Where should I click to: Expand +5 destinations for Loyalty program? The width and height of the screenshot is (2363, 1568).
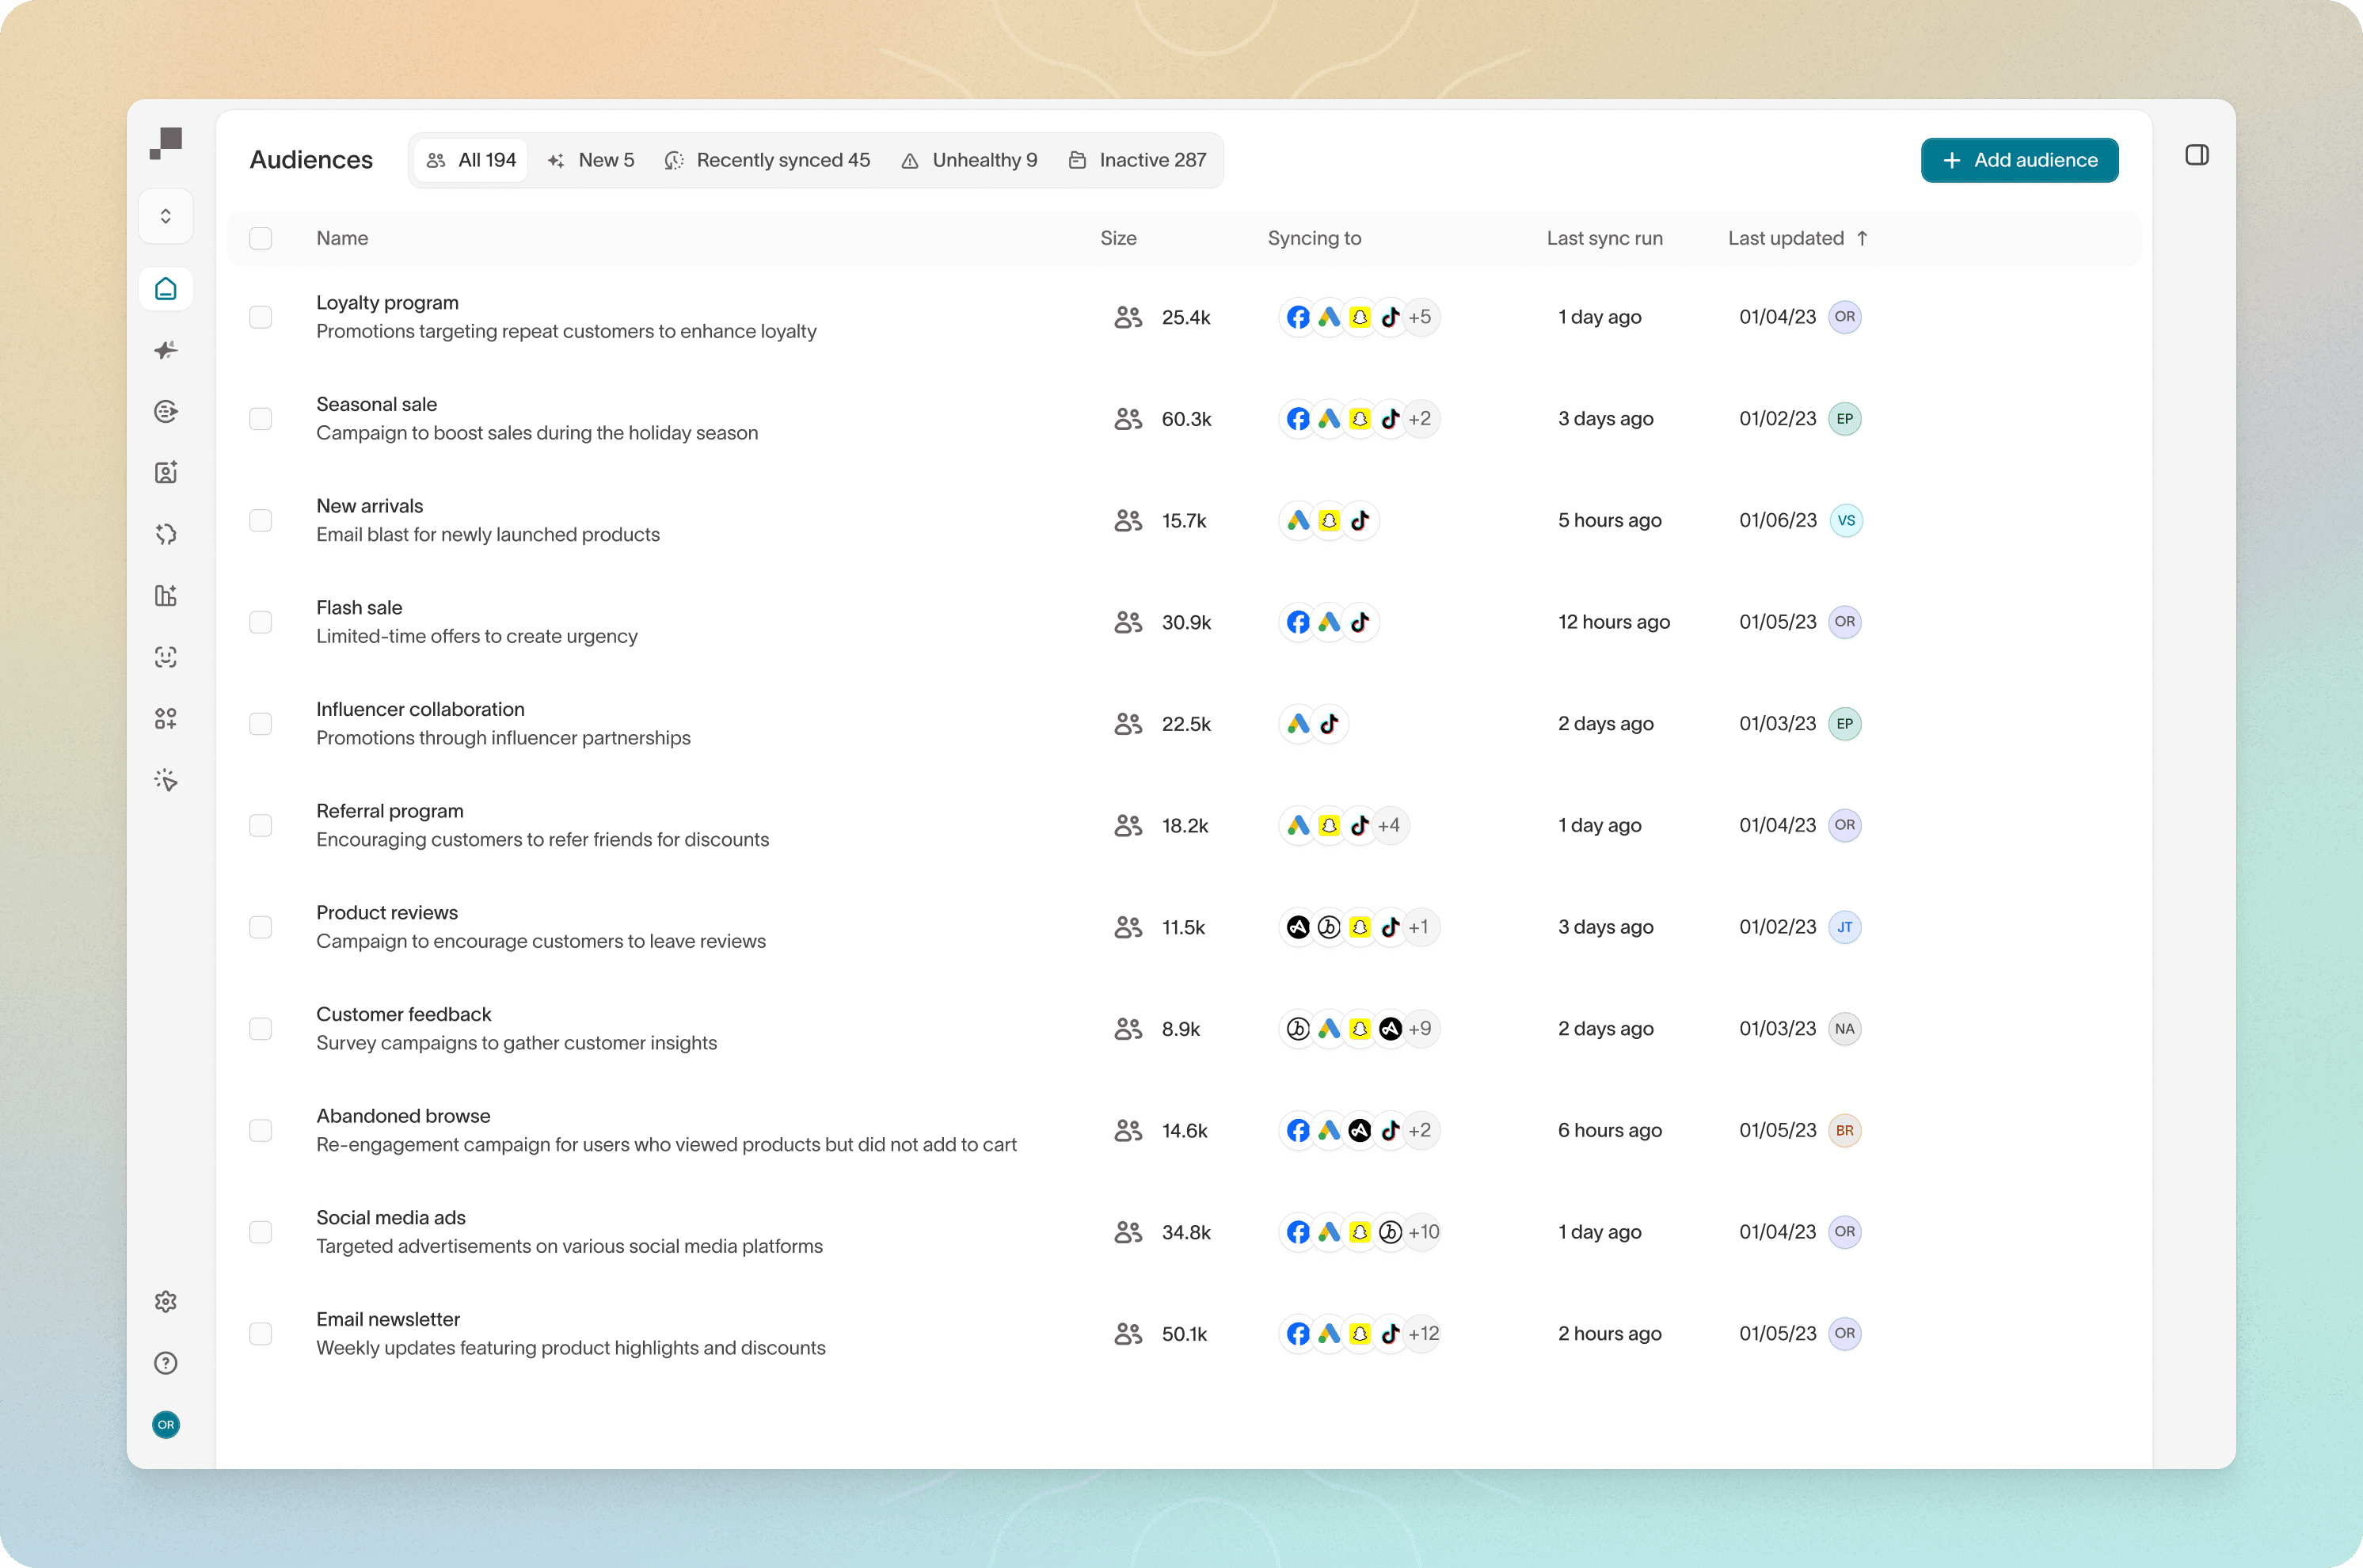(1419, 317)
